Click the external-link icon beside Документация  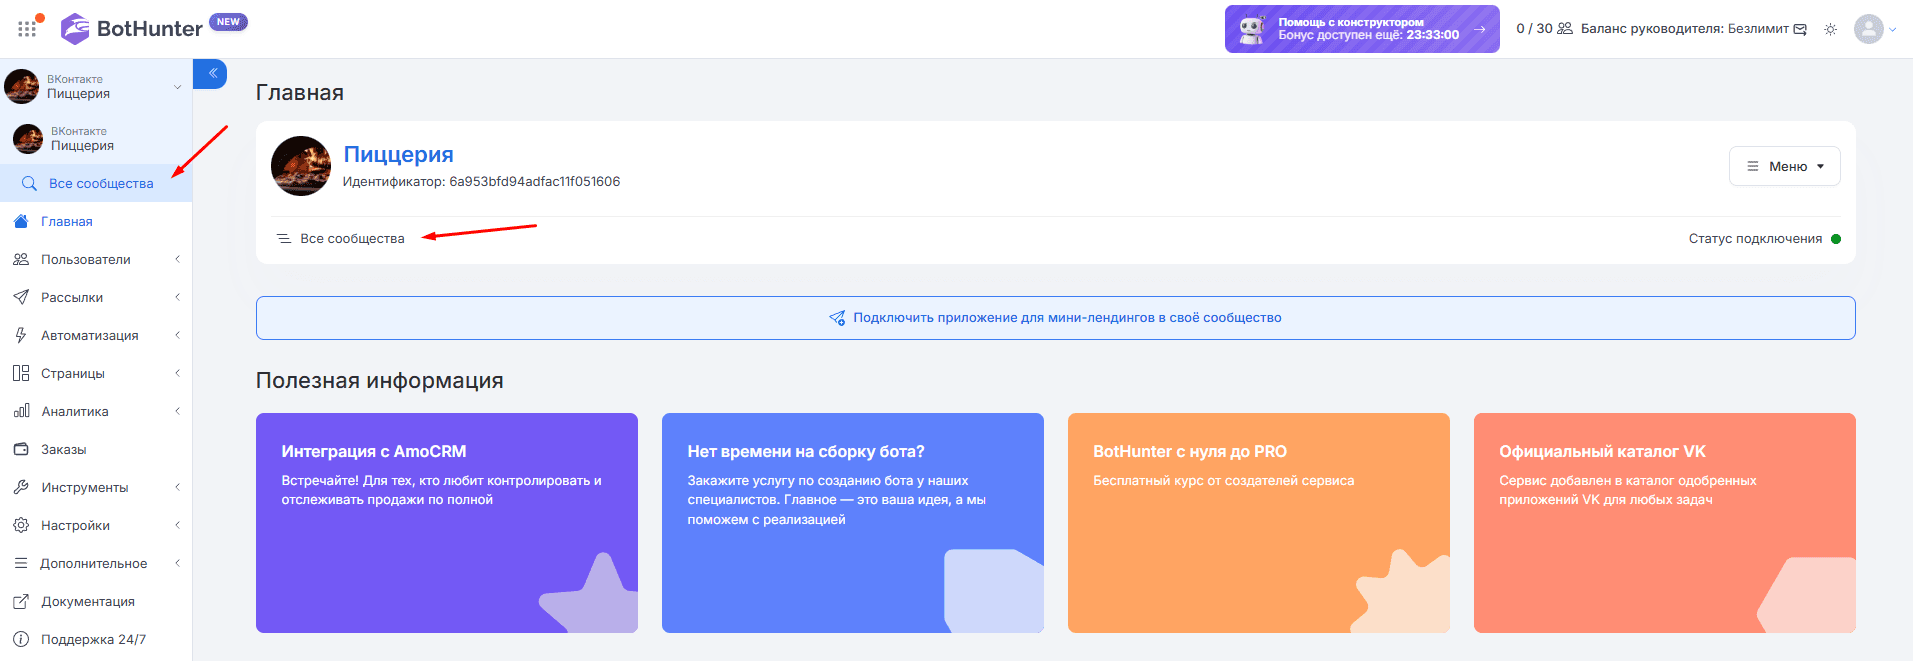[21, 601]
